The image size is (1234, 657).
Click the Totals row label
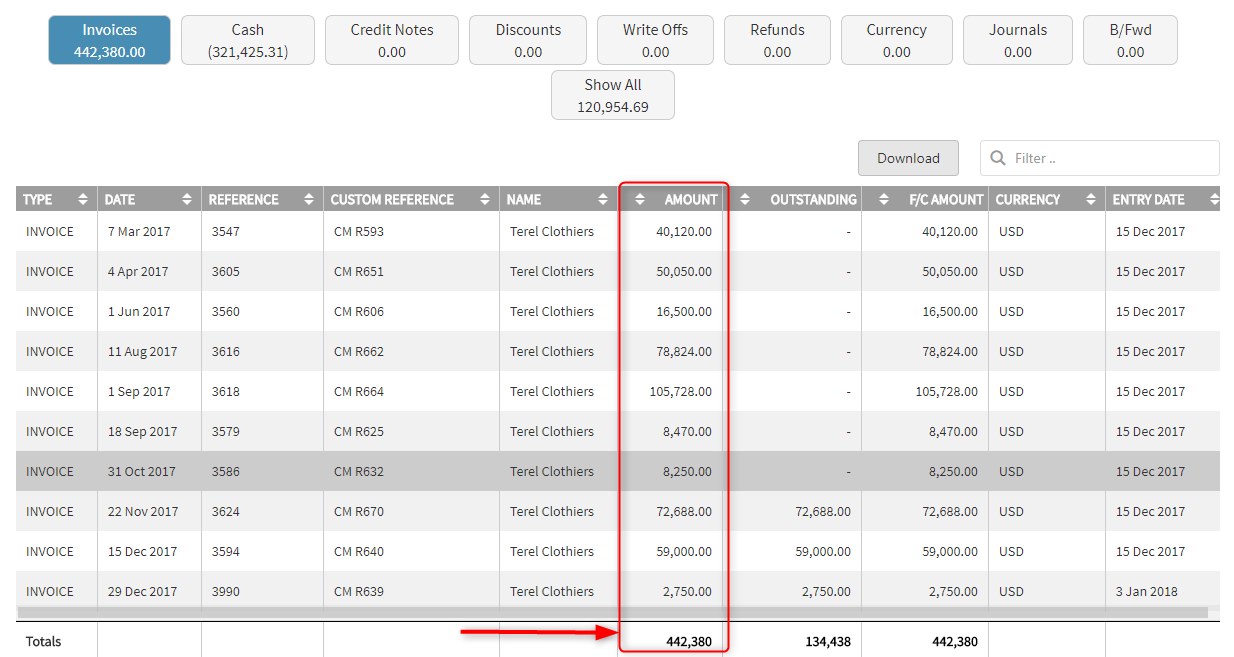point(44,641)
